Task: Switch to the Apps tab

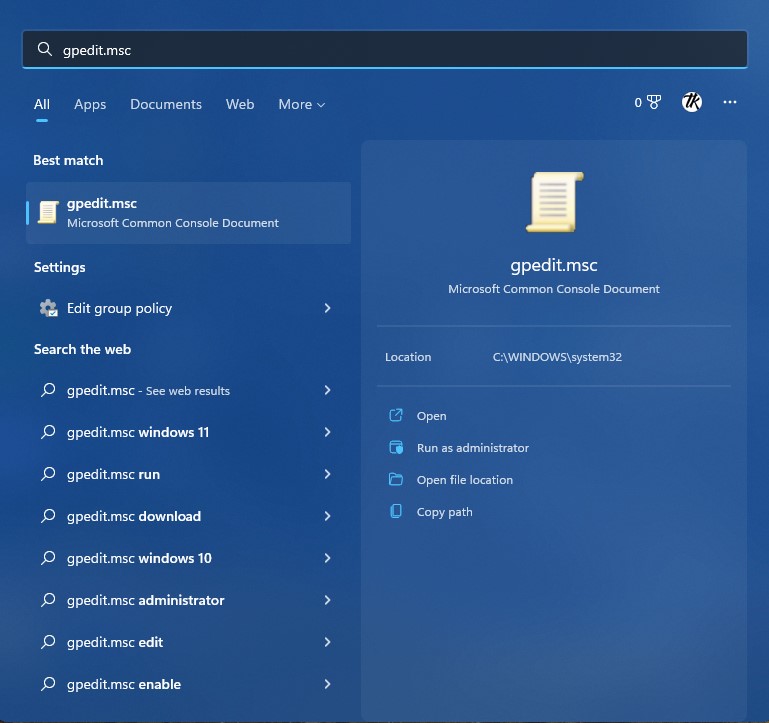Action: (90, 104)
